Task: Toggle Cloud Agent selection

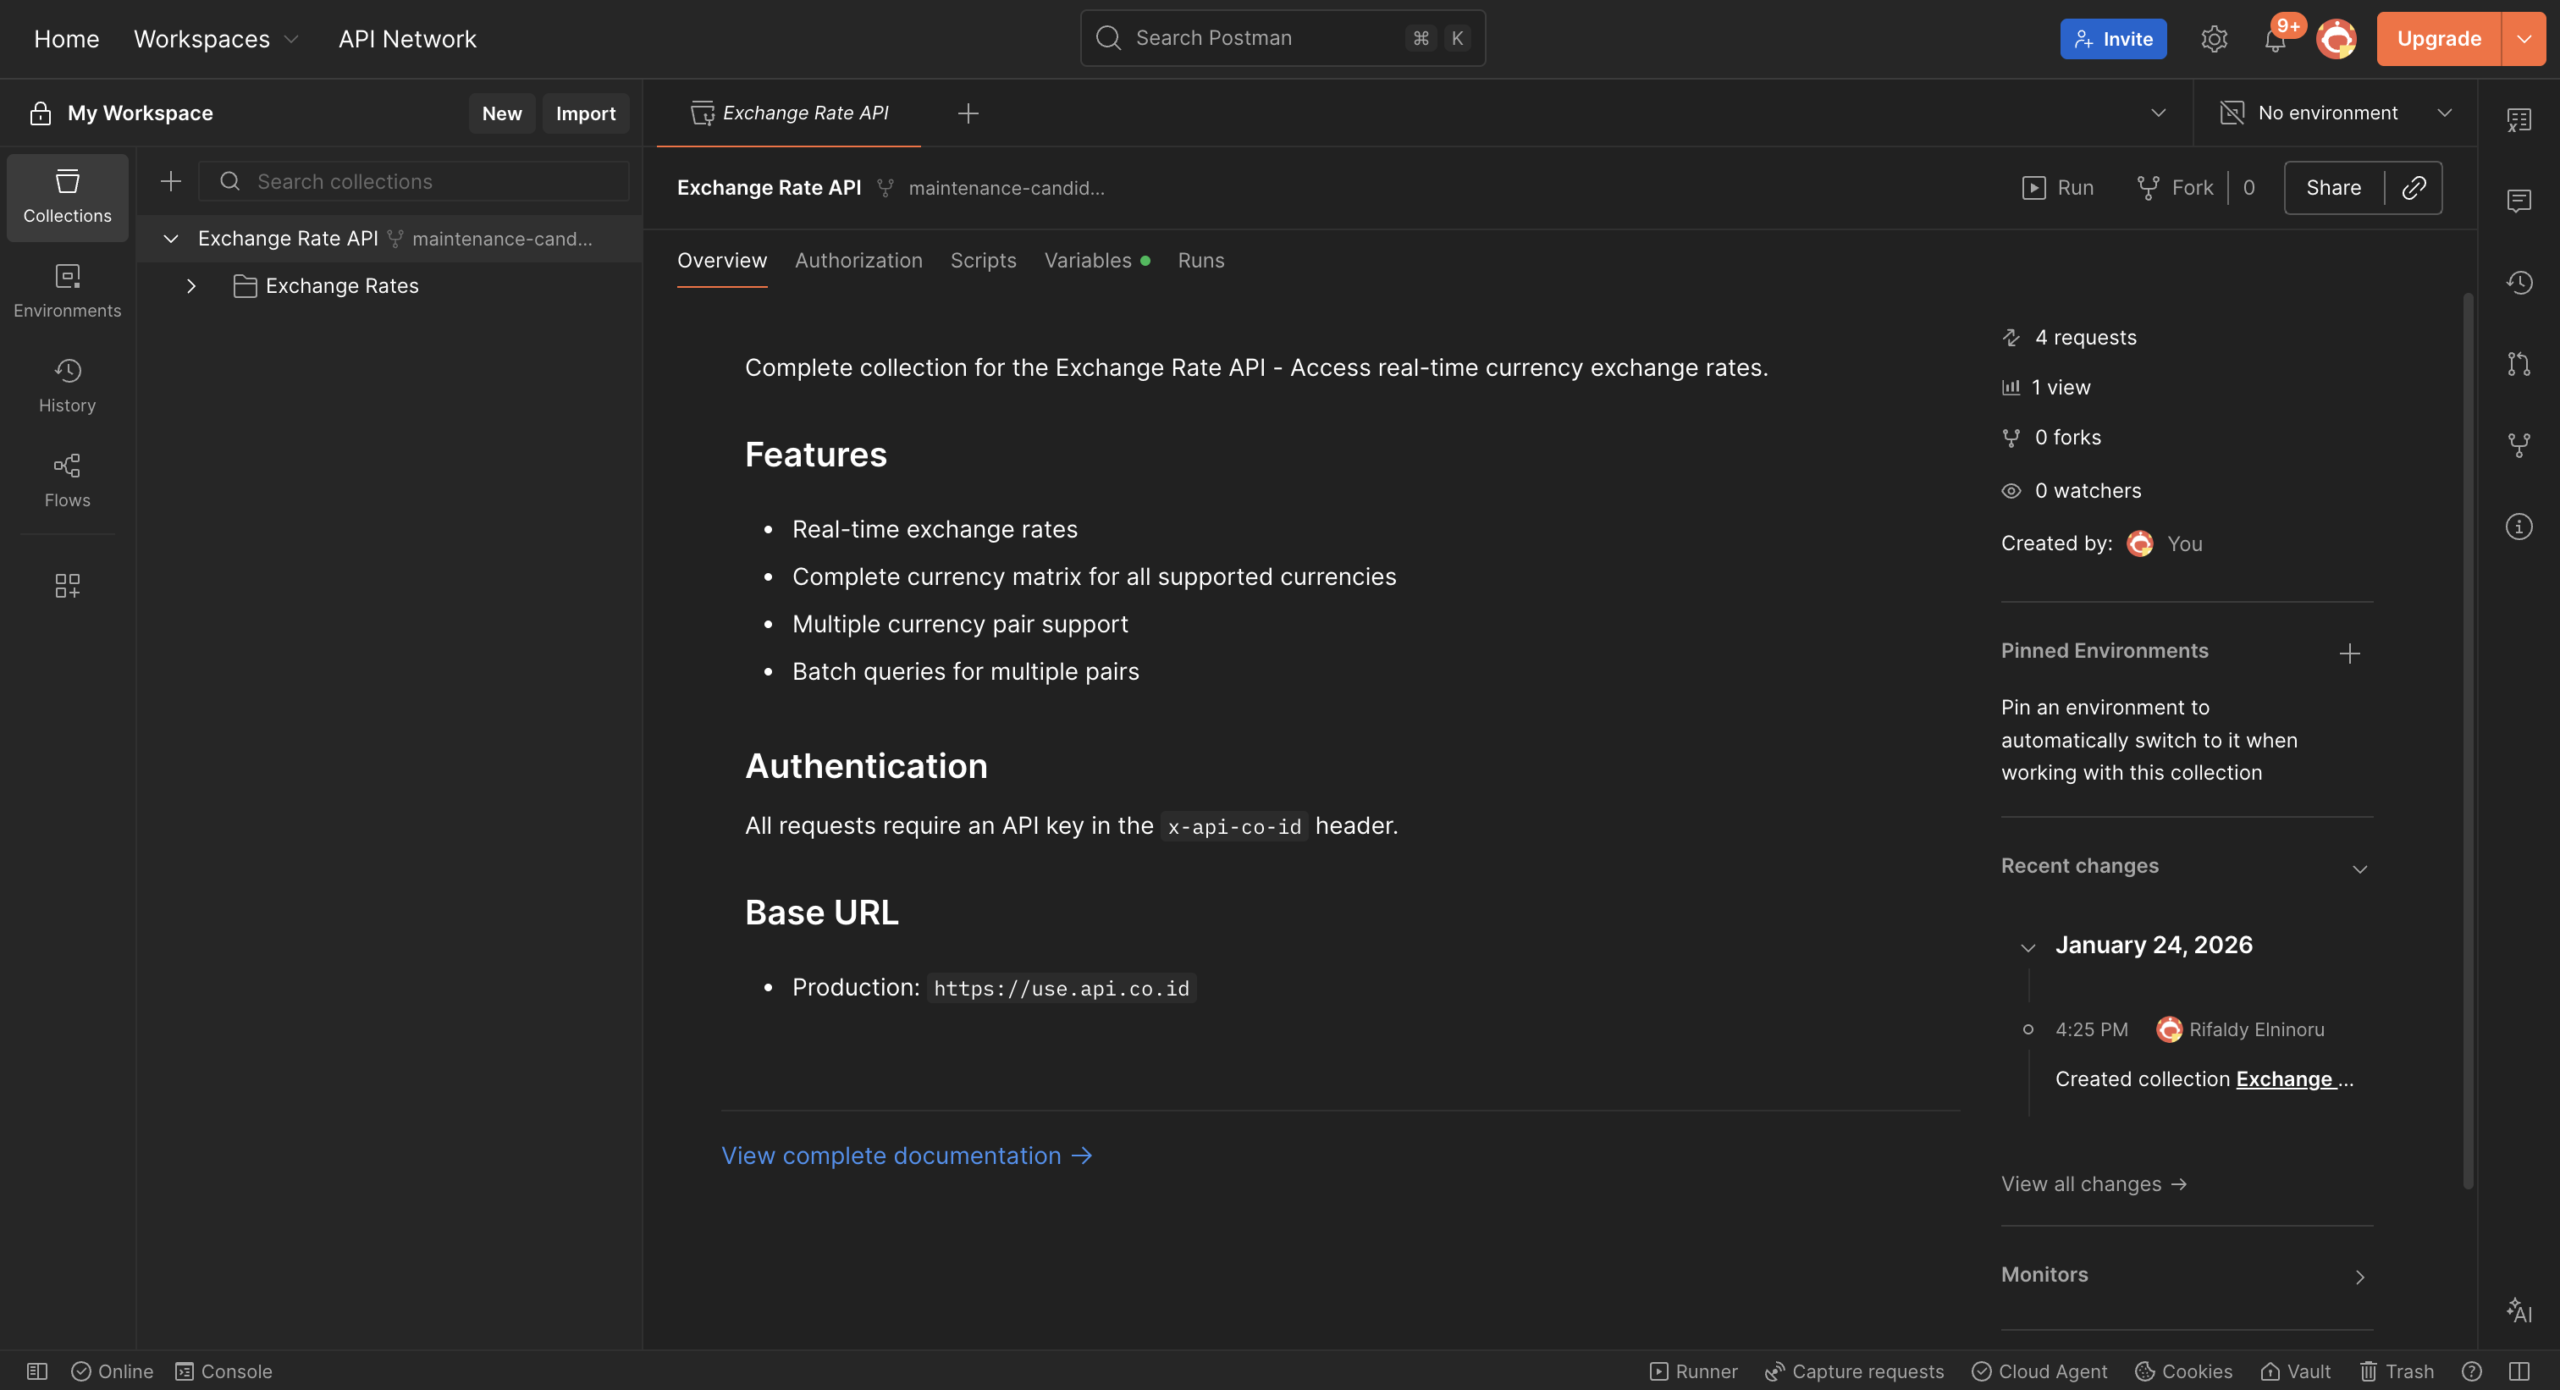Action: click(x=2038, y=1371)
